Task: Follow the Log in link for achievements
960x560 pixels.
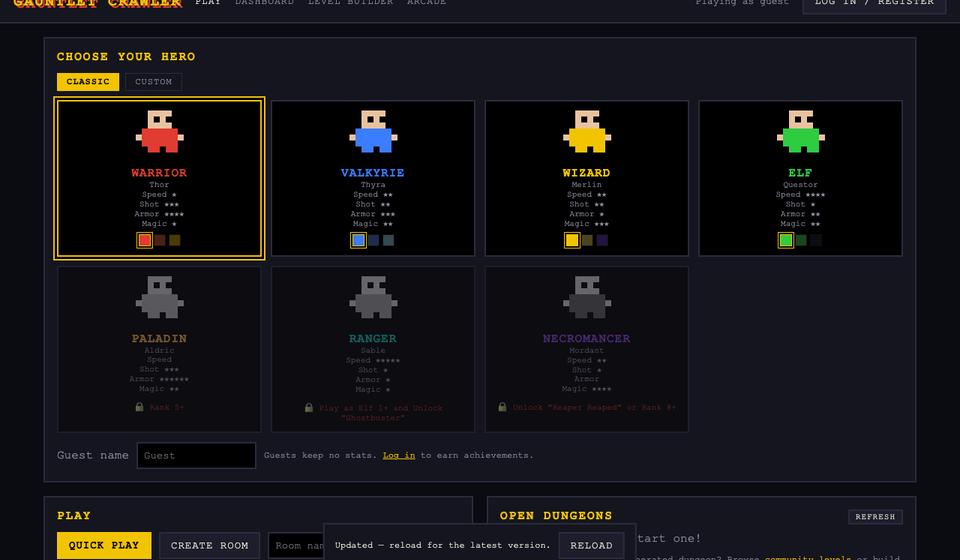Action: [x=399, y=455]
